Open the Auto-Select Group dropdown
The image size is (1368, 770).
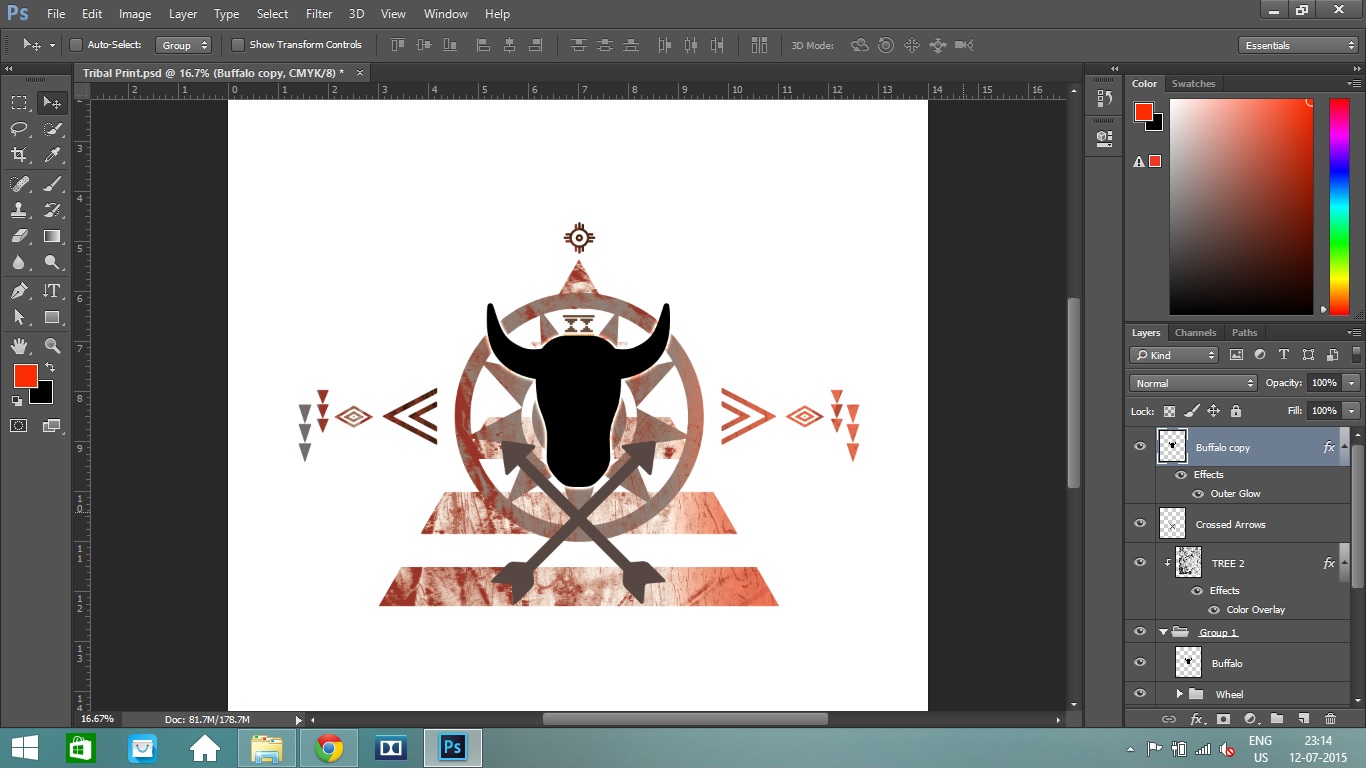[x=184, y=45]
